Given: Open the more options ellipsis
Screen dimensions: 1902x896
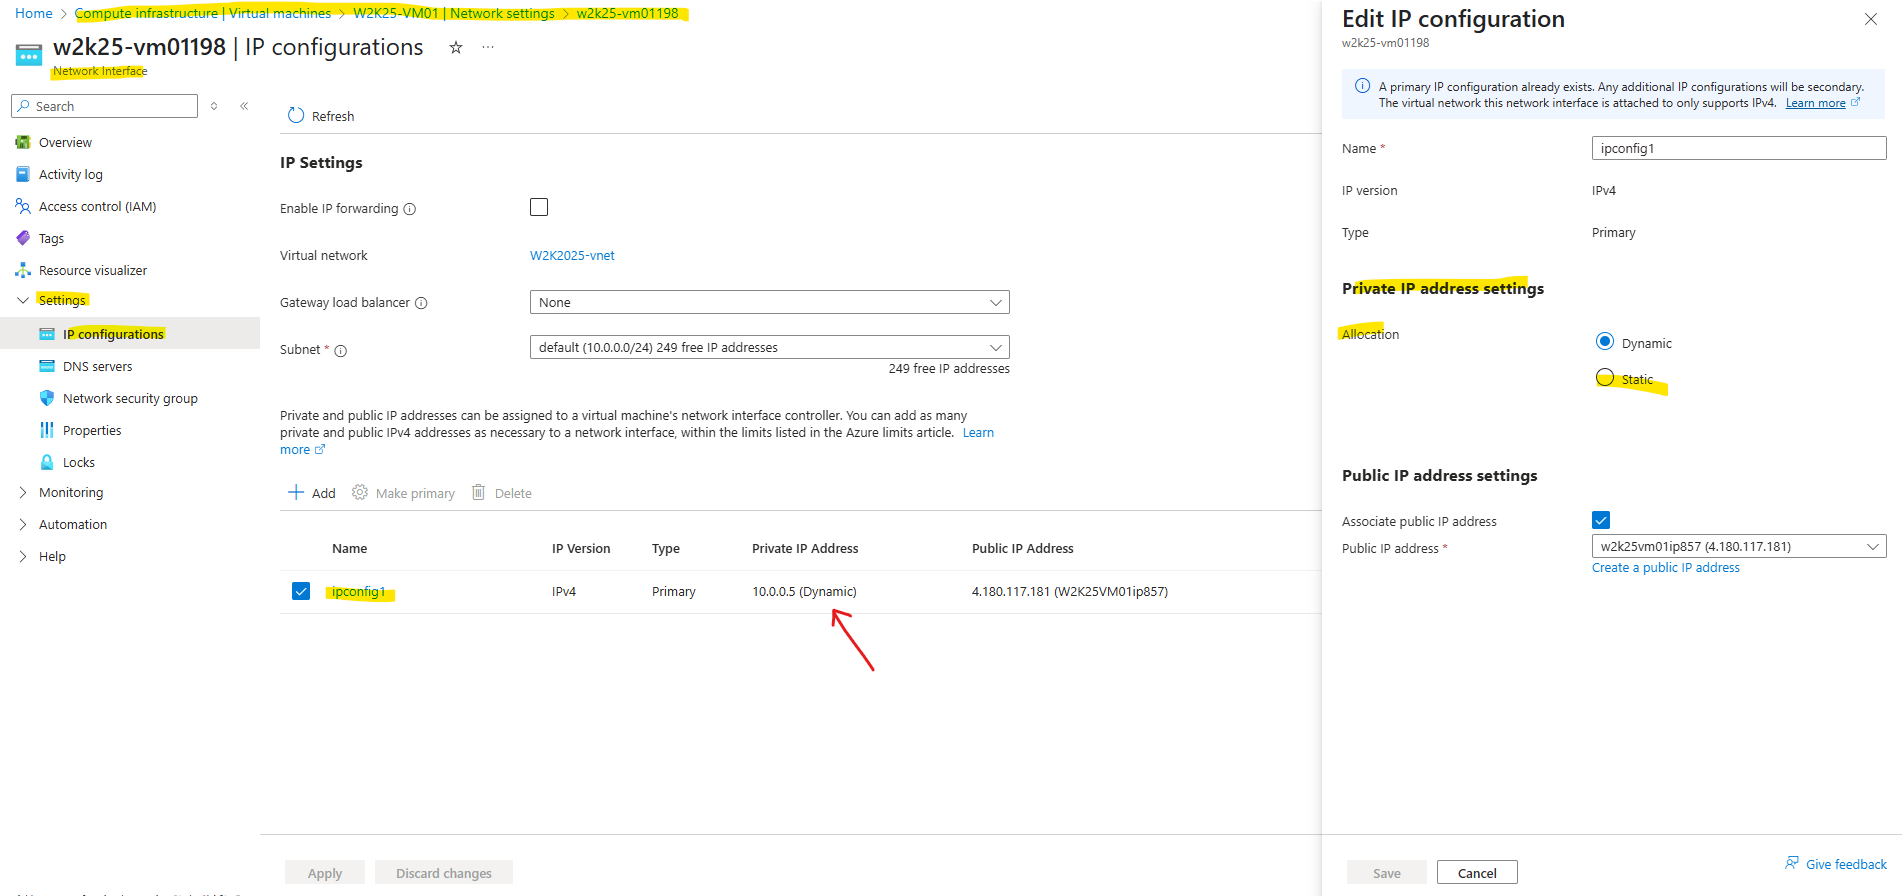Looking at the screenshot, I should tap(488, 47).
